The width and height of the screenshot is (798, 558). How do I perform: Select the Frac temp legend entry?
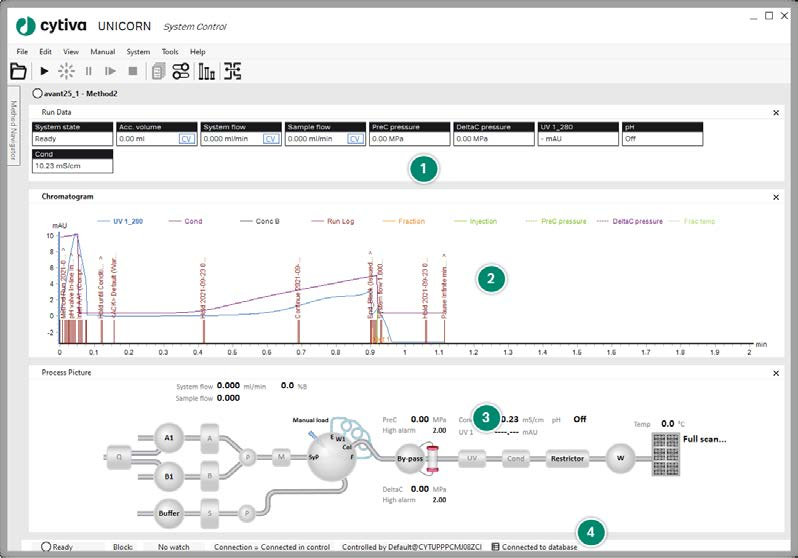[x=692, y=221]
